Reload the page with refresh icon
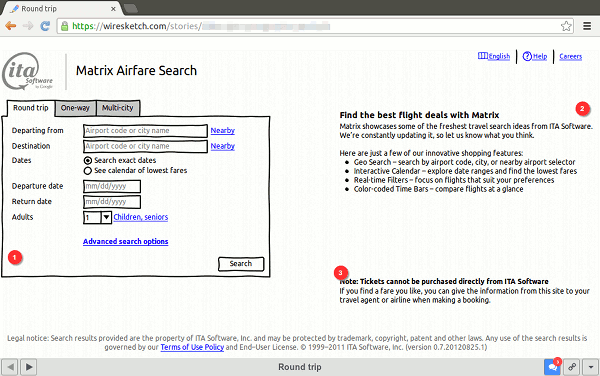Screen dimensions: 600x376 [x=45, y=26]
